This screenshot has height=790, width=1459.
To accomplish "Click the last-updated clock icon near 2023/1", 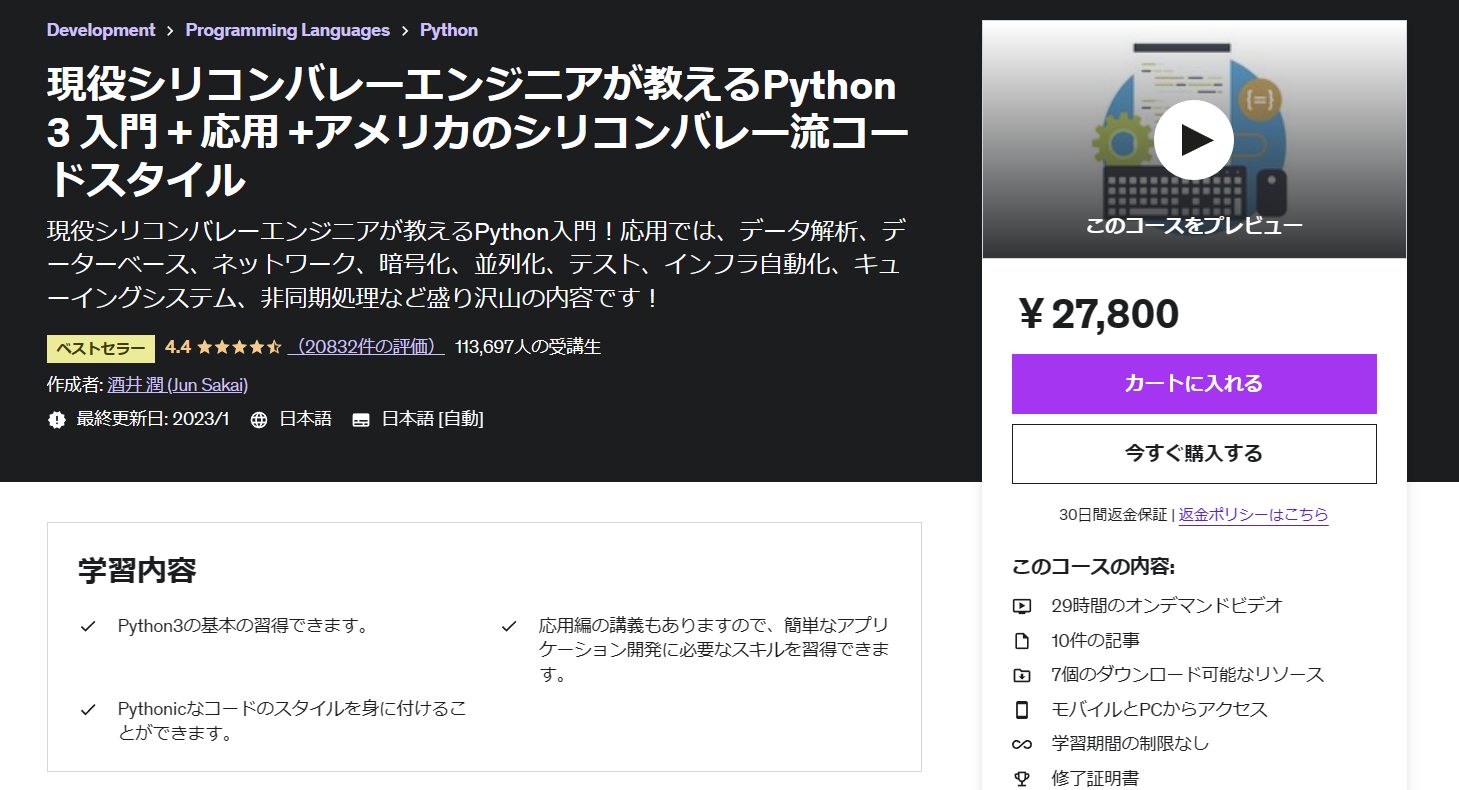I will [57, 418].
